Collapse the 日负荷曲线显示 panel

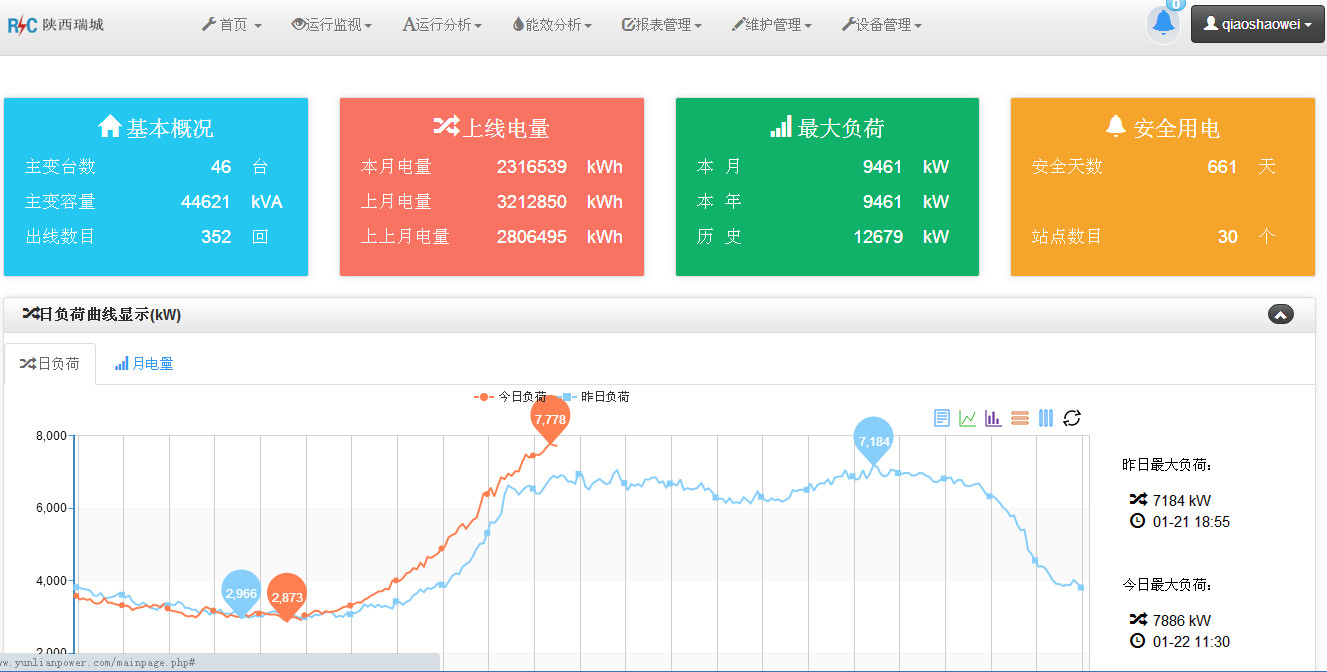pyautogui.click(x=1279, y=314)
